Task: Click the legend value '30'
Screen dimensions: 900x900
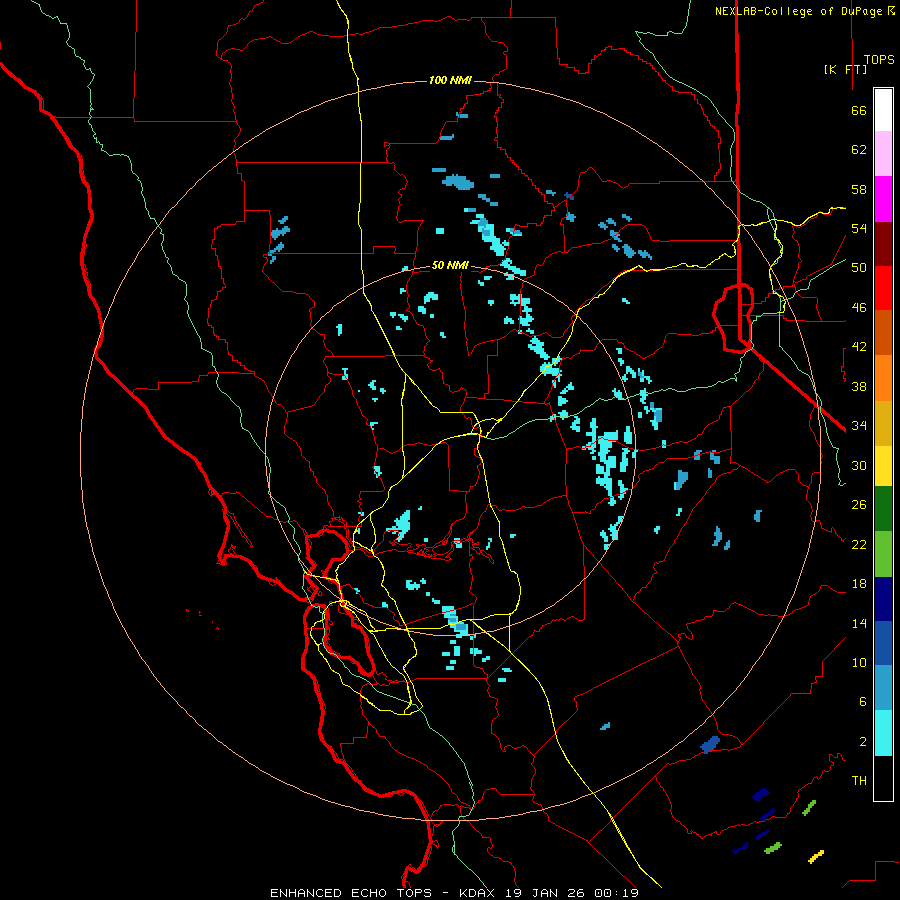Action: [859, 465]
